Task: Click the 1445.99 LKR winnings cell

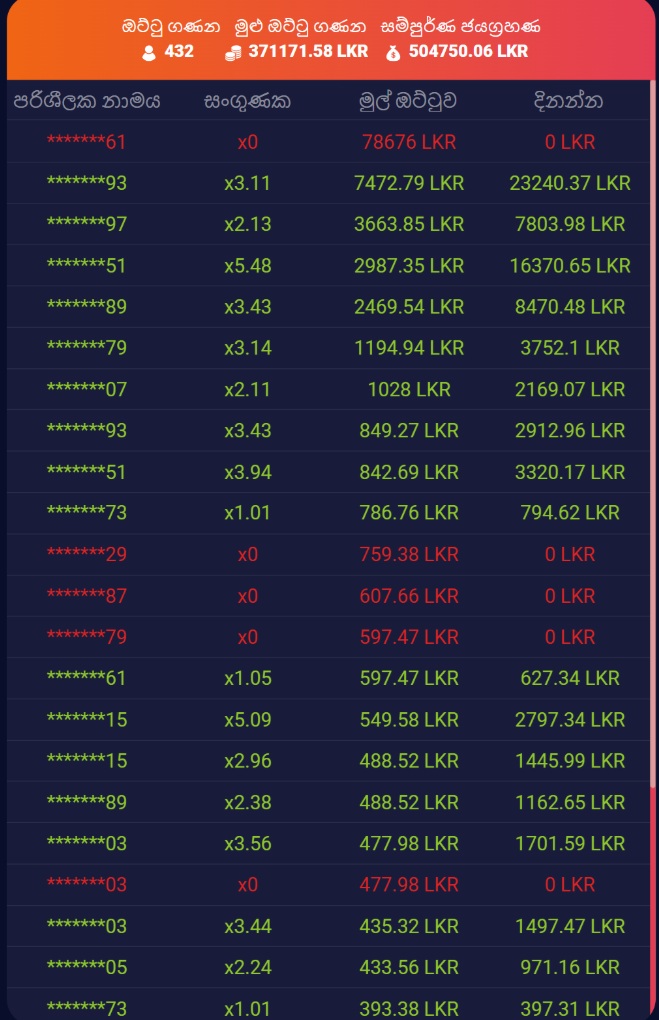Action: (570, 761)
